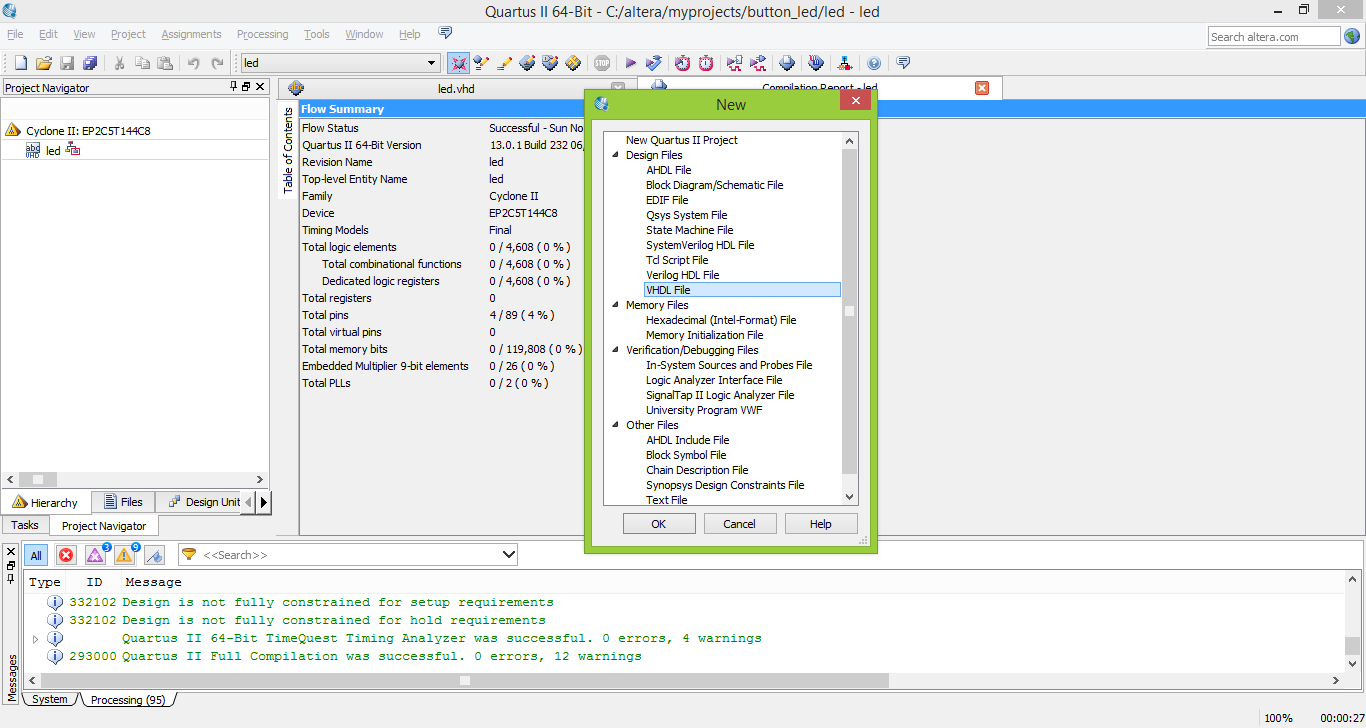Click the speech bubble icon beside Help menu
Screen dimensions: 1366x728
click(x=445, y=33)
